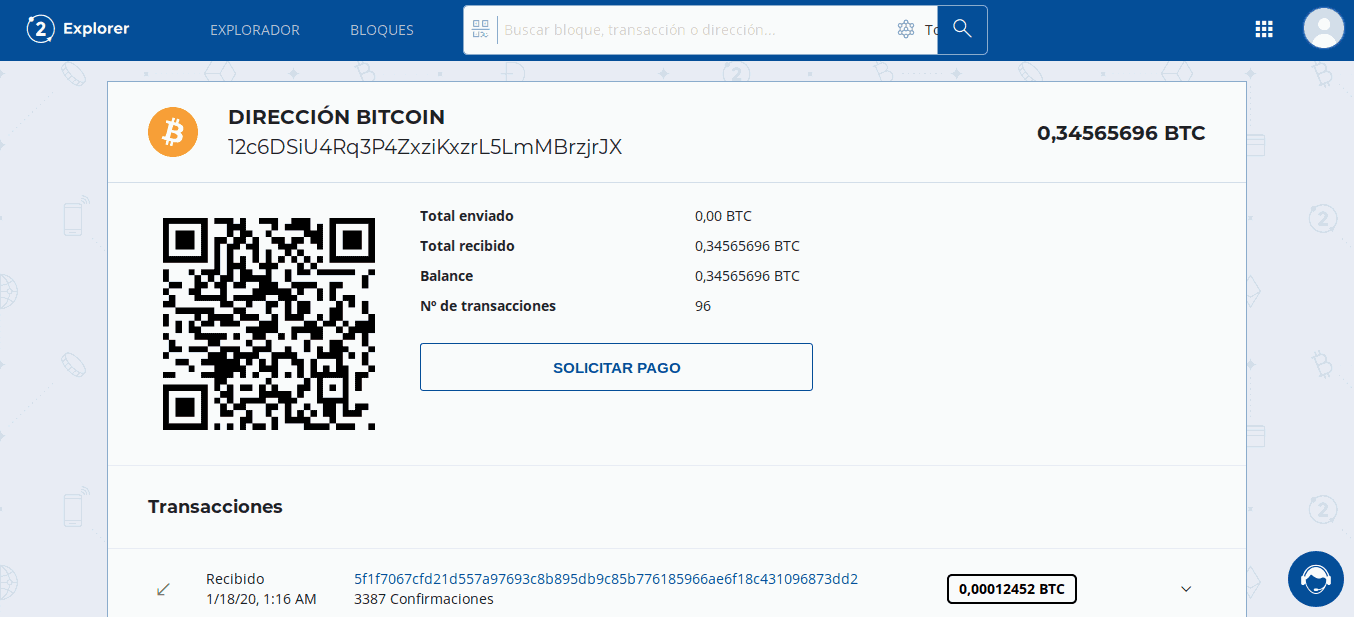Image resolution: width=1354 pixels, height=617 pixels.
Task: Open transaction hash 5f1f7067cfd2... link
Action: point(606,579)
